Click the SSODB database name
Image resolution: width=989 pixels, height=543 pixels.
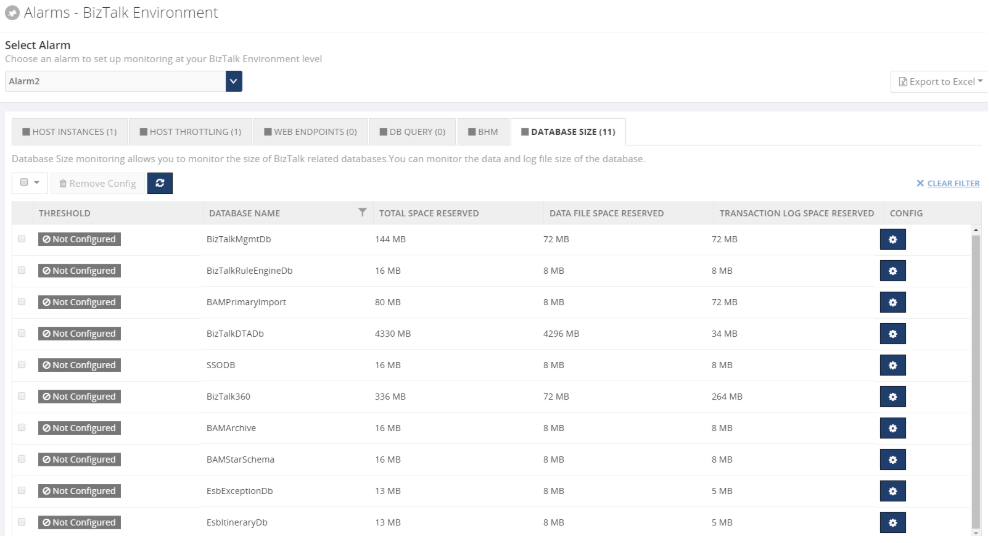[x=221, y=365]
